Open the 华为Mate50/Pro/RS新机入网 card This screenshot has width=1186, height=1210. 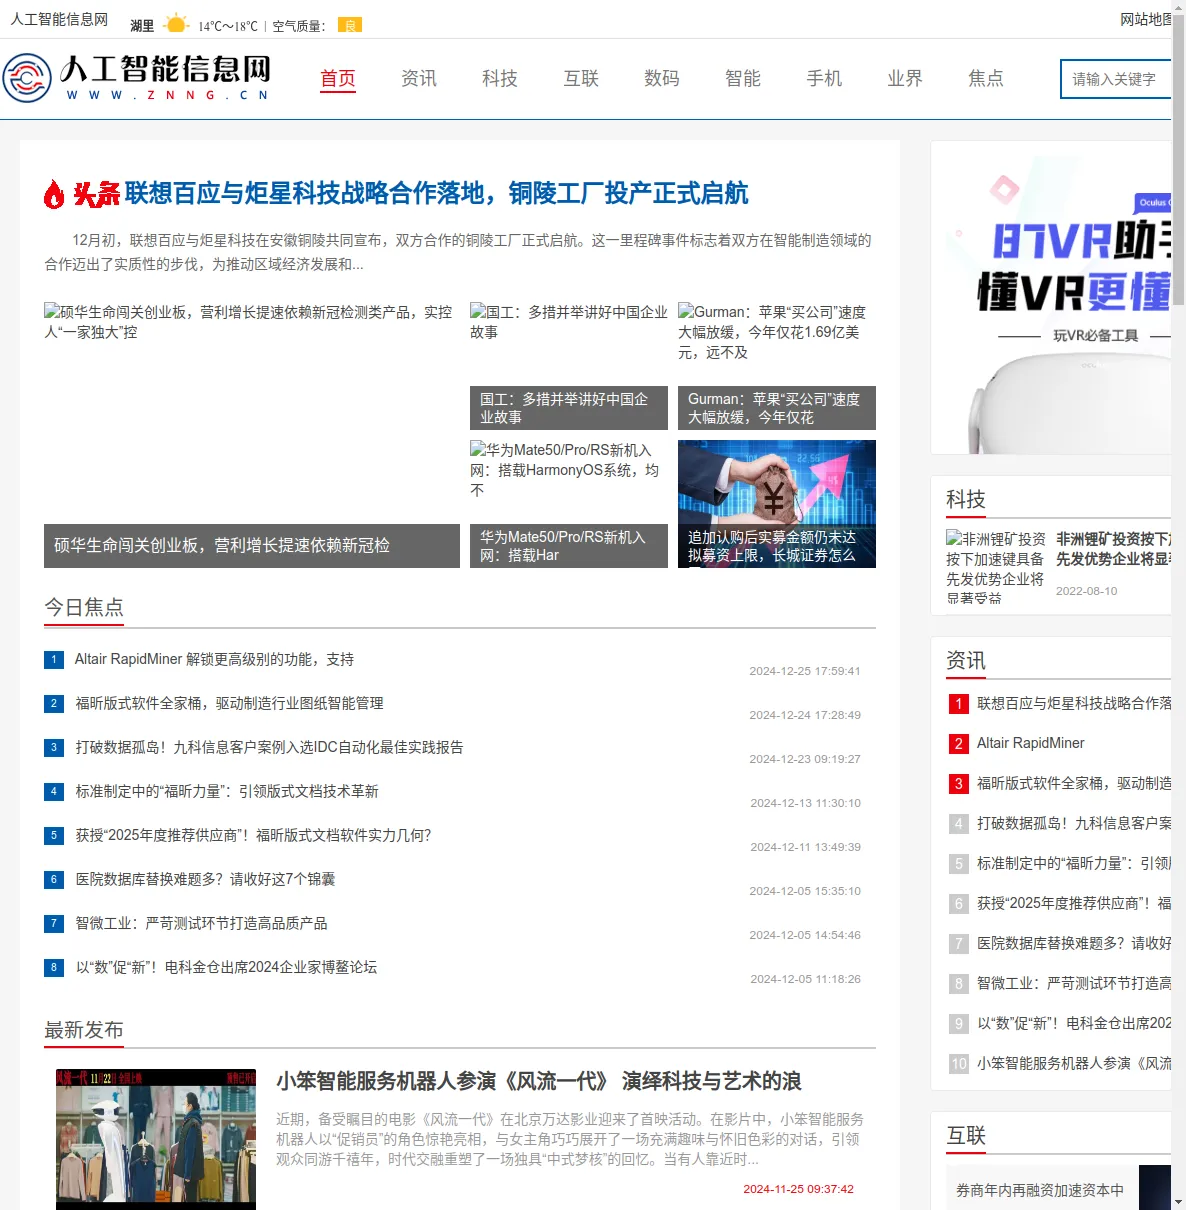click(x=569, y=504)
